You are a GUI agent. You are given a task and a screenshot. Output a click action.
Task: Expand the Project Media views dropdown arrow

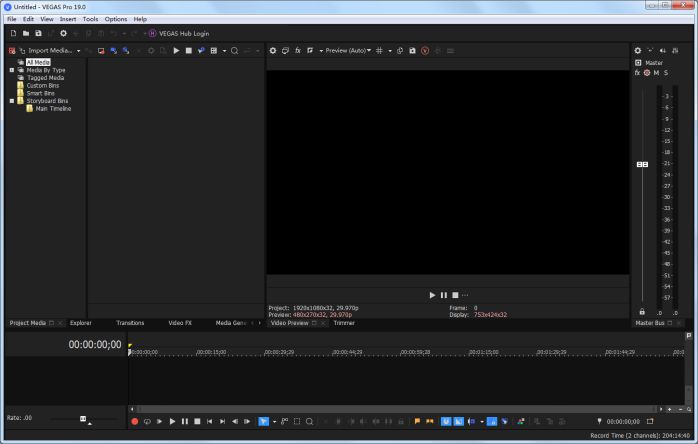[x=224, y=51]
